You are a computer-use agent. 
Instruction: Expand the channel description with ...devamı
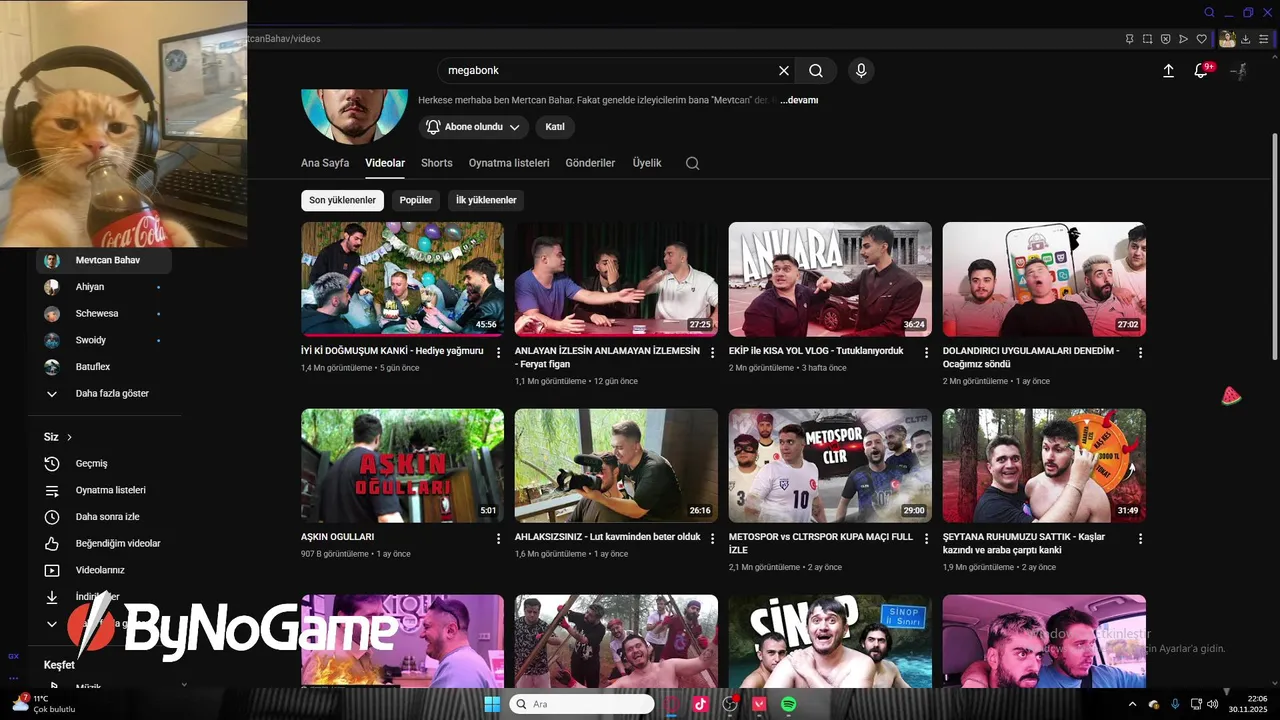[x=799, y=100]
